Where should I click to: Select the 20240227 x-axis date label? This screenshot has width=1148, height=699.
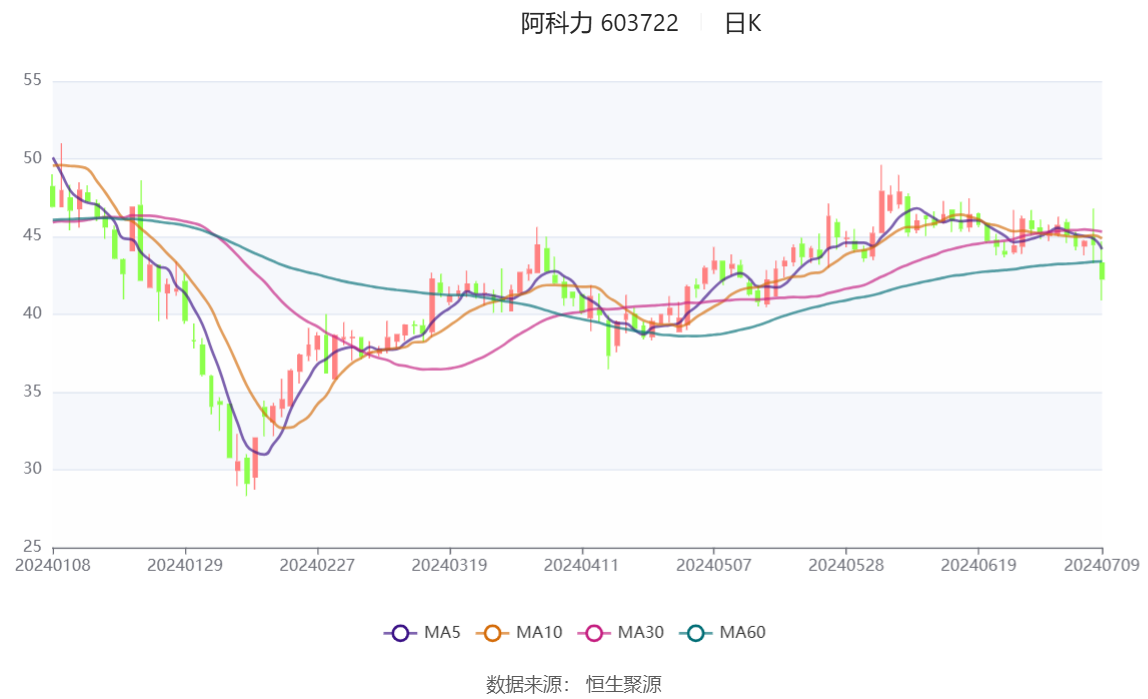pyautogui.click(x=317, y=566)
